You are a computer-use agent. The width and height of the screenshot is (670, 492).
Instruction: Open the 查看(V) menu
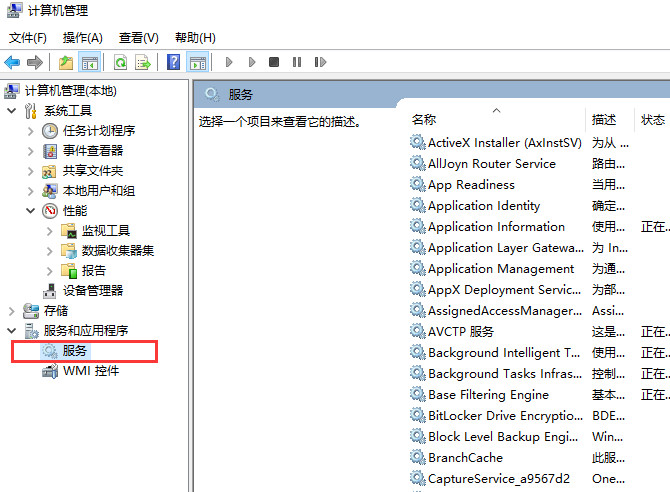138,38
